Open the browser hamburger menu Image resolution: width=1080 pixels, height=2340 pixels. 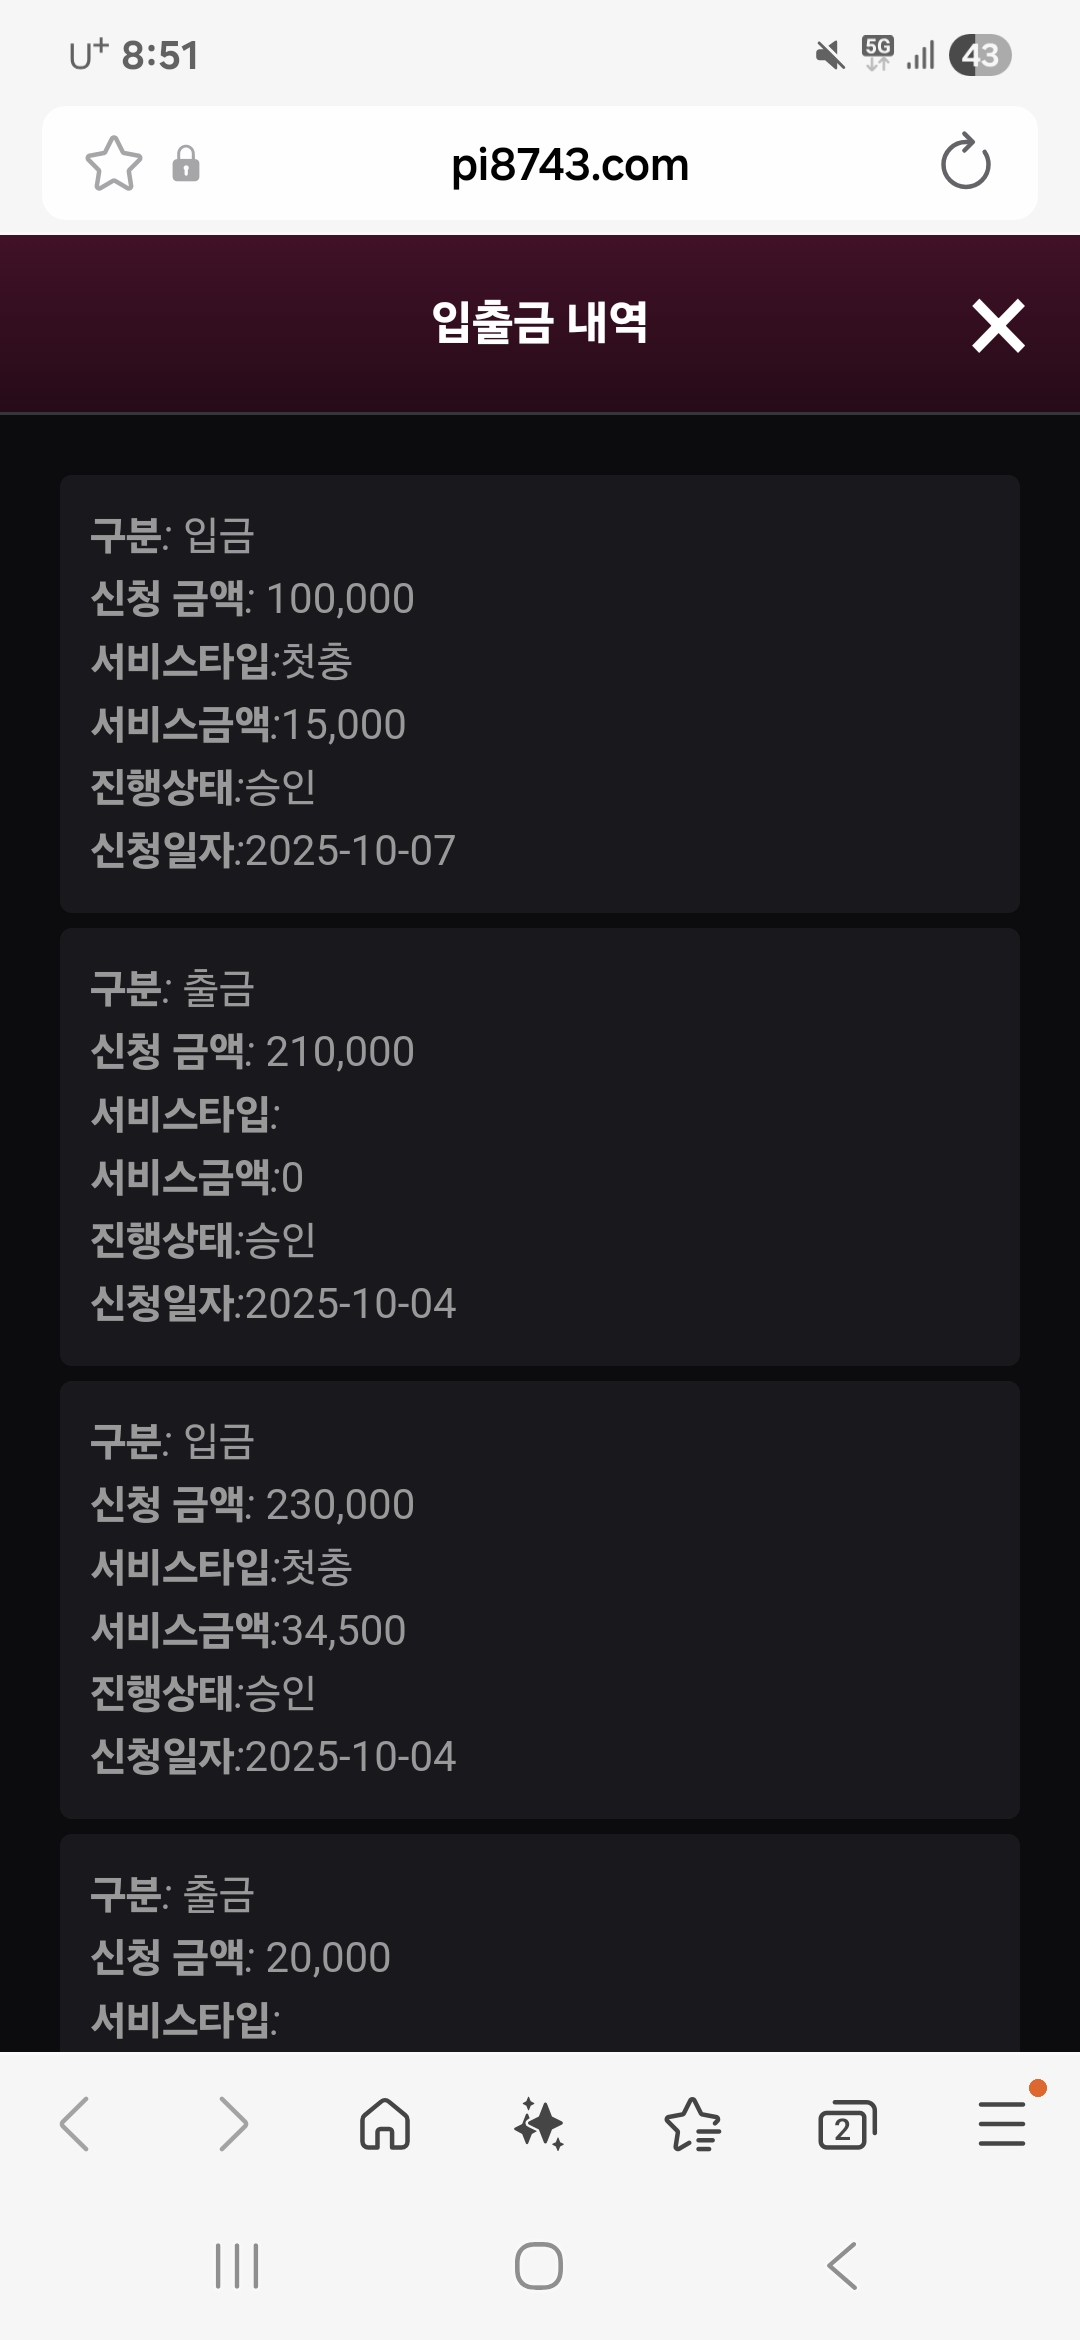pos(1001,2124)
